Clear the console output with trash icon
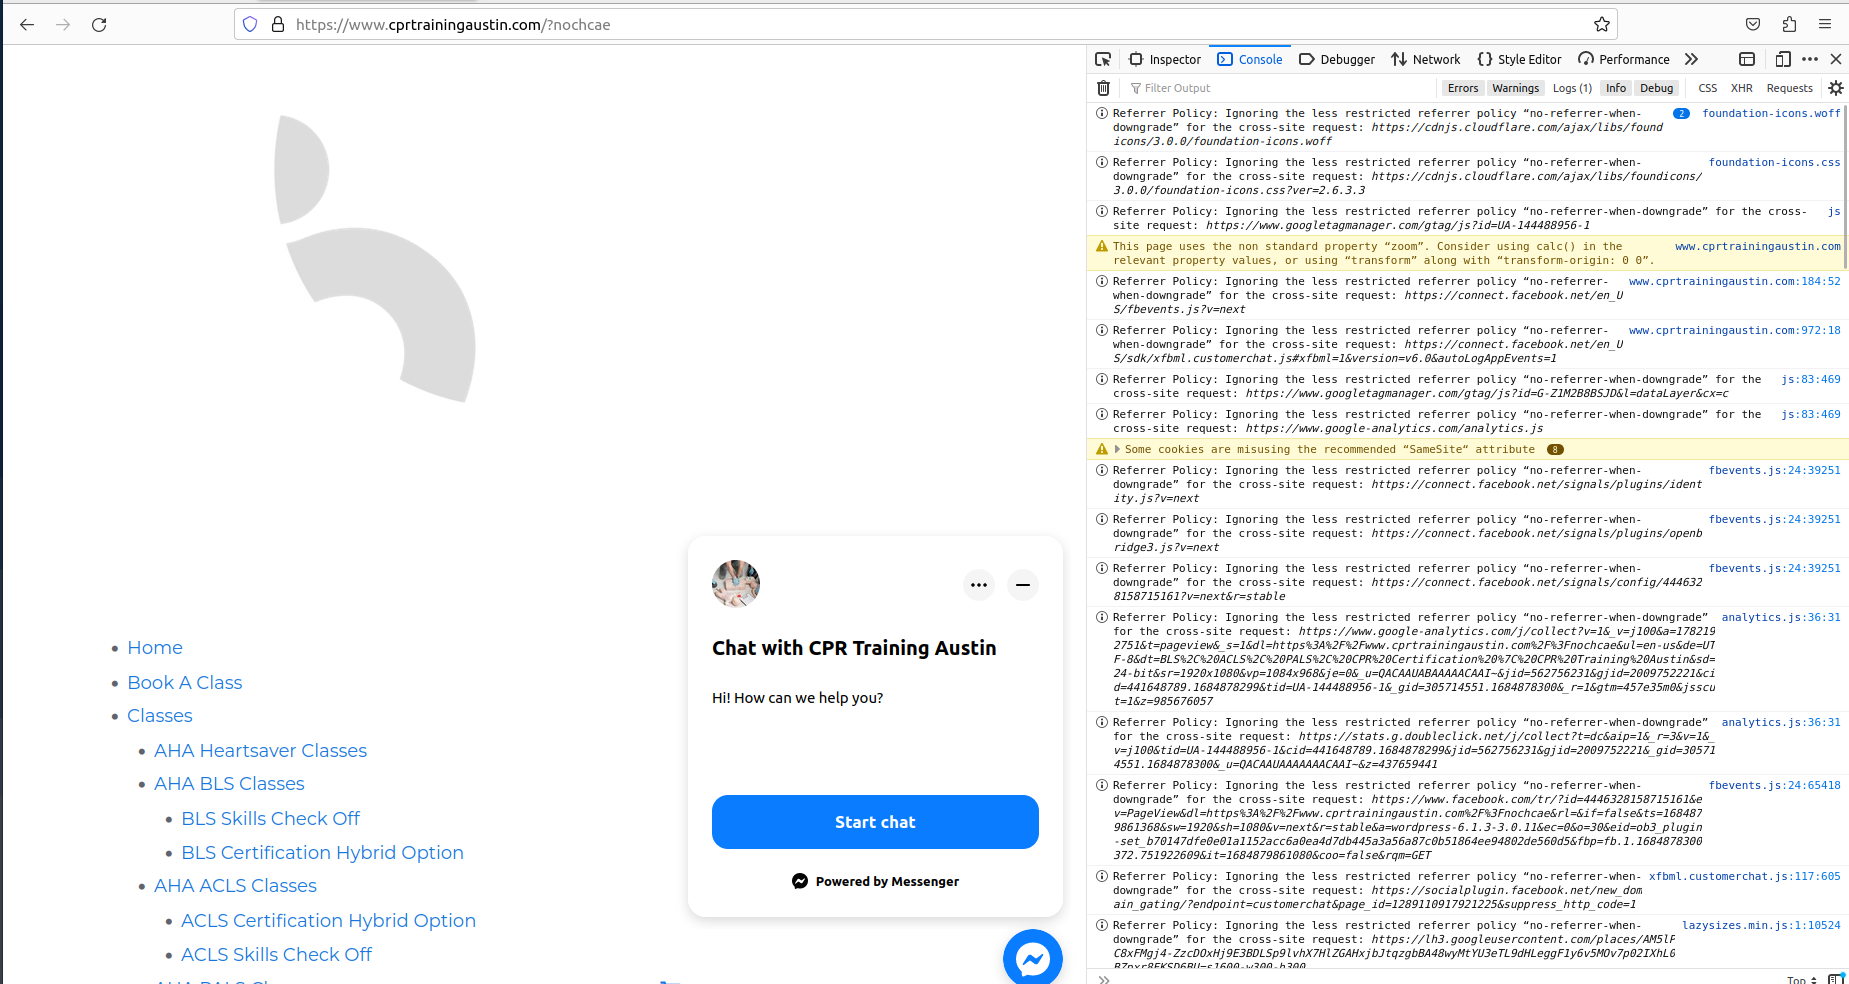 (1103, 88)
